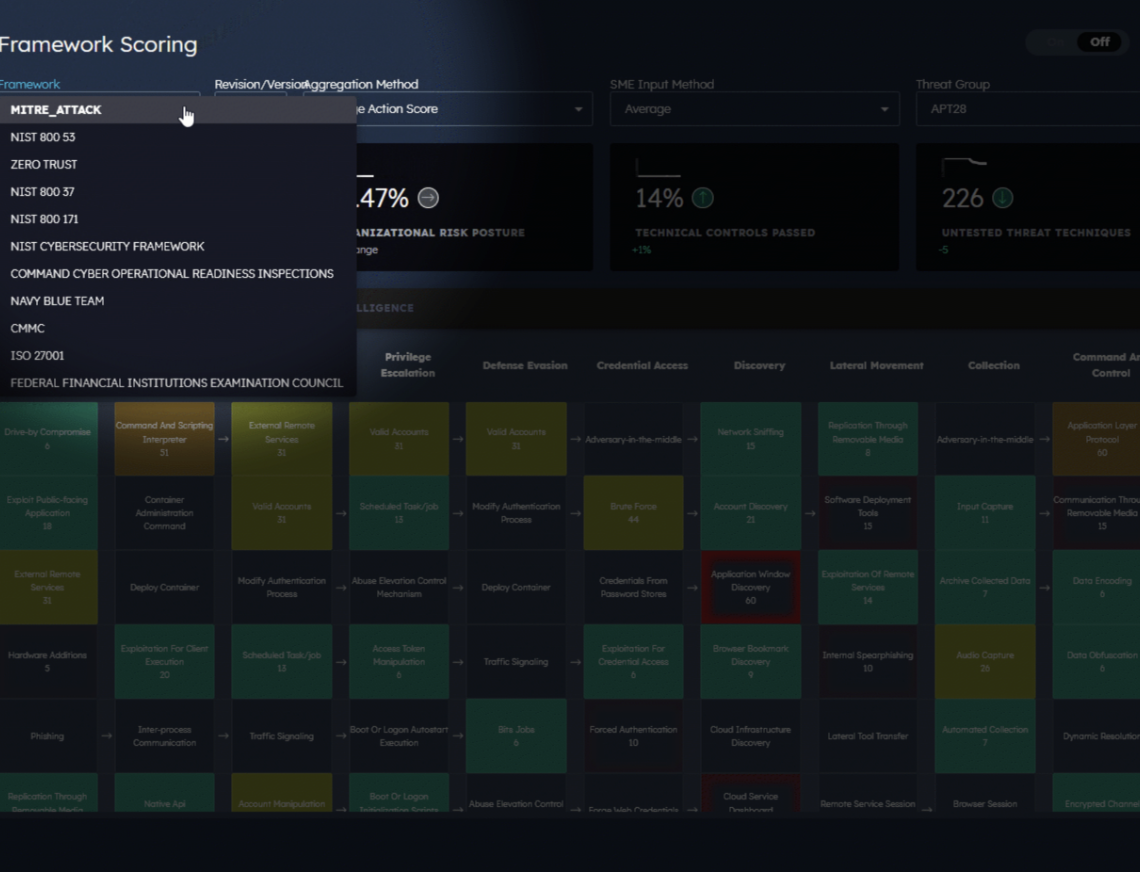Open Forced Authentication technique tile
1140x872 pixels.
click(633, 736)
